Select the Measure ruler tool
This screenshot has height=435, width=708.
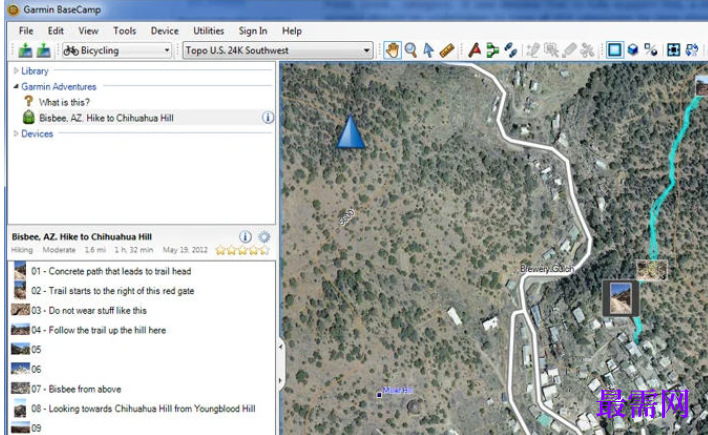[447, 50]
